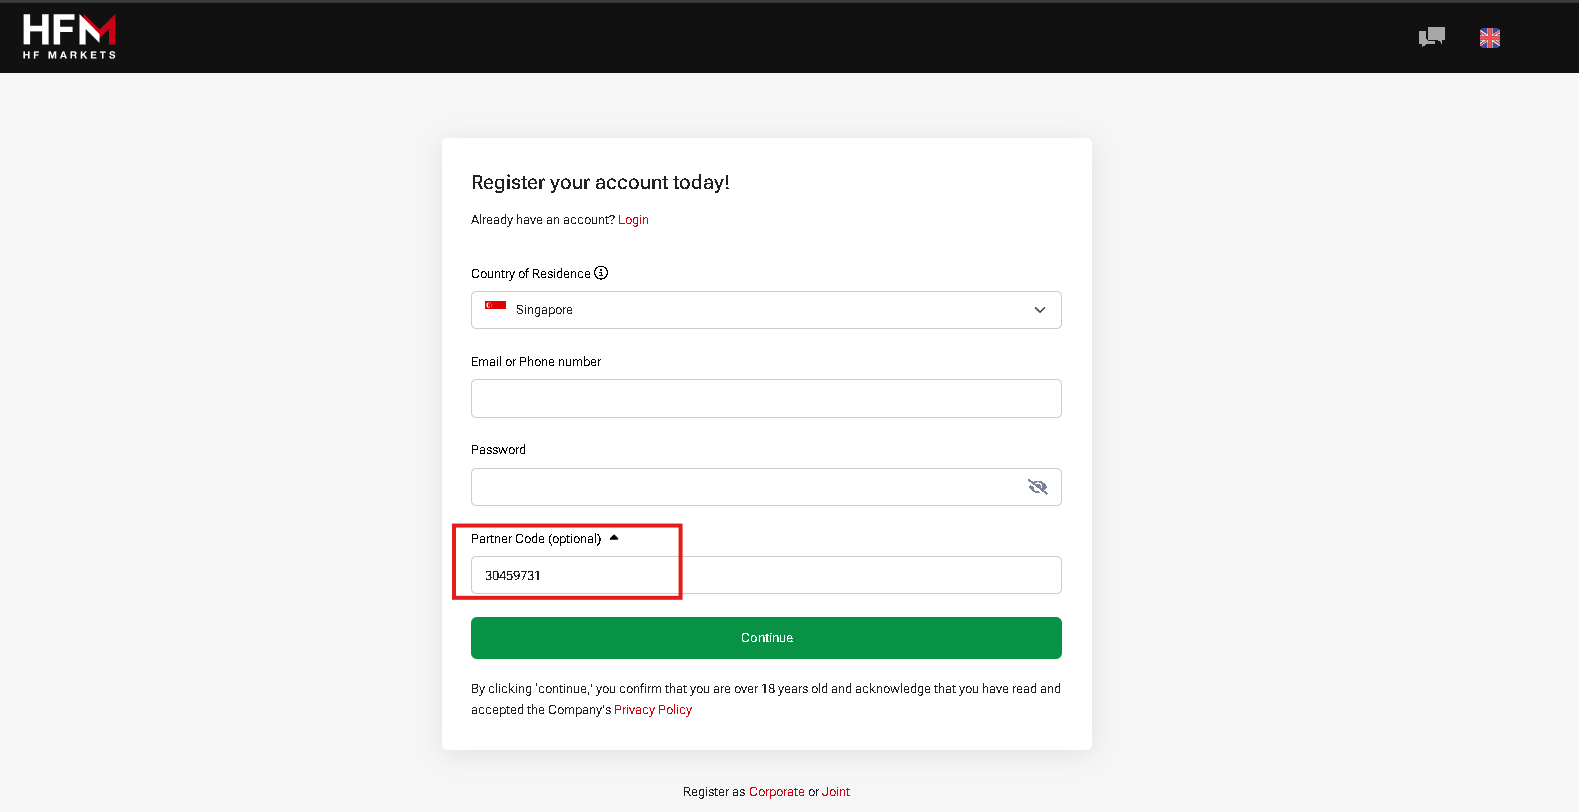This screenshot has height=812, width=1579.
Task: Register as Joint link
Action: [836, 792]
